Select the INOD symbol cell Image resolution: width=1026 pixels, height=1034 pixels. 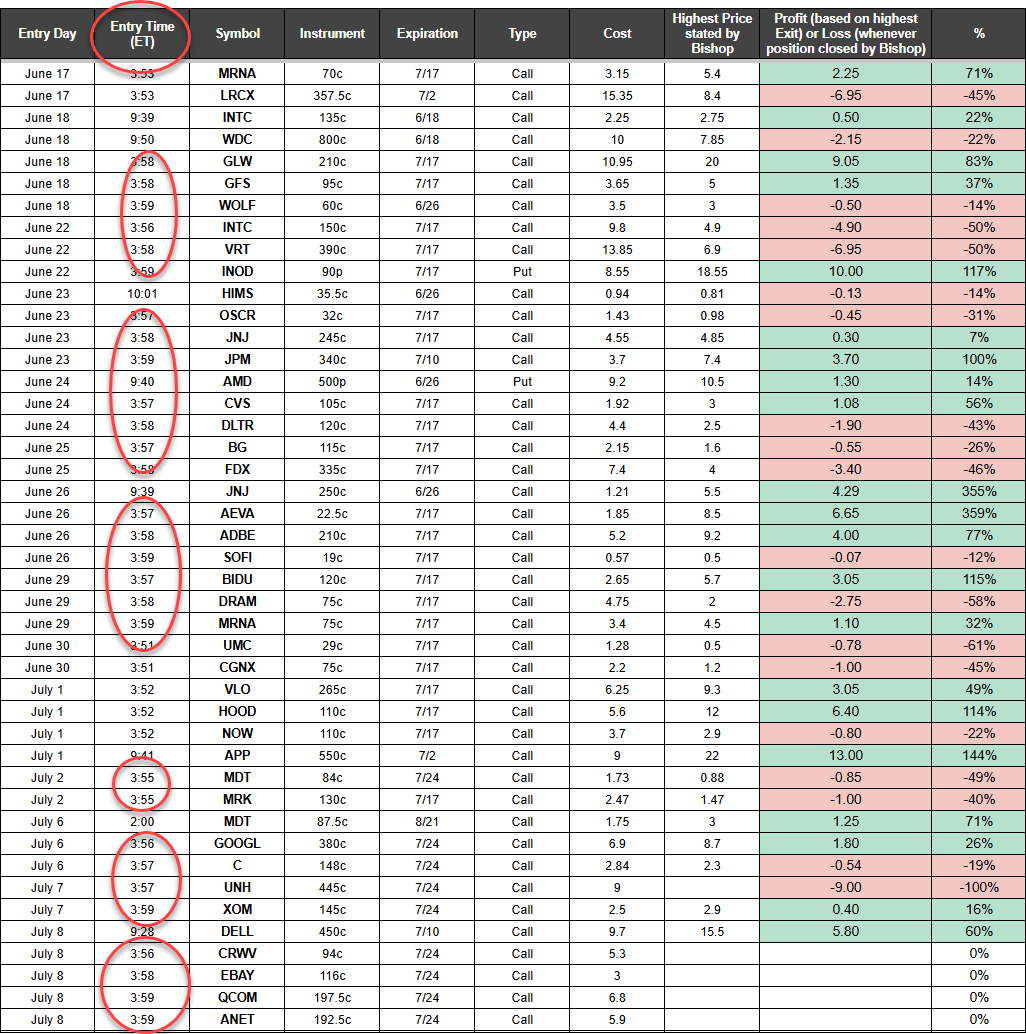tap(237, 272)
